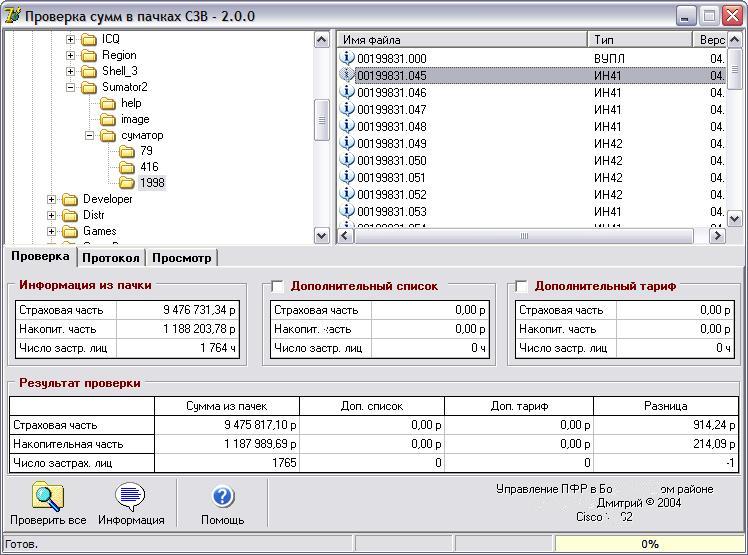Enable the Дополнительный список checkbox
The width and height of the screenshot is (748, 555).
pos(278,286)
